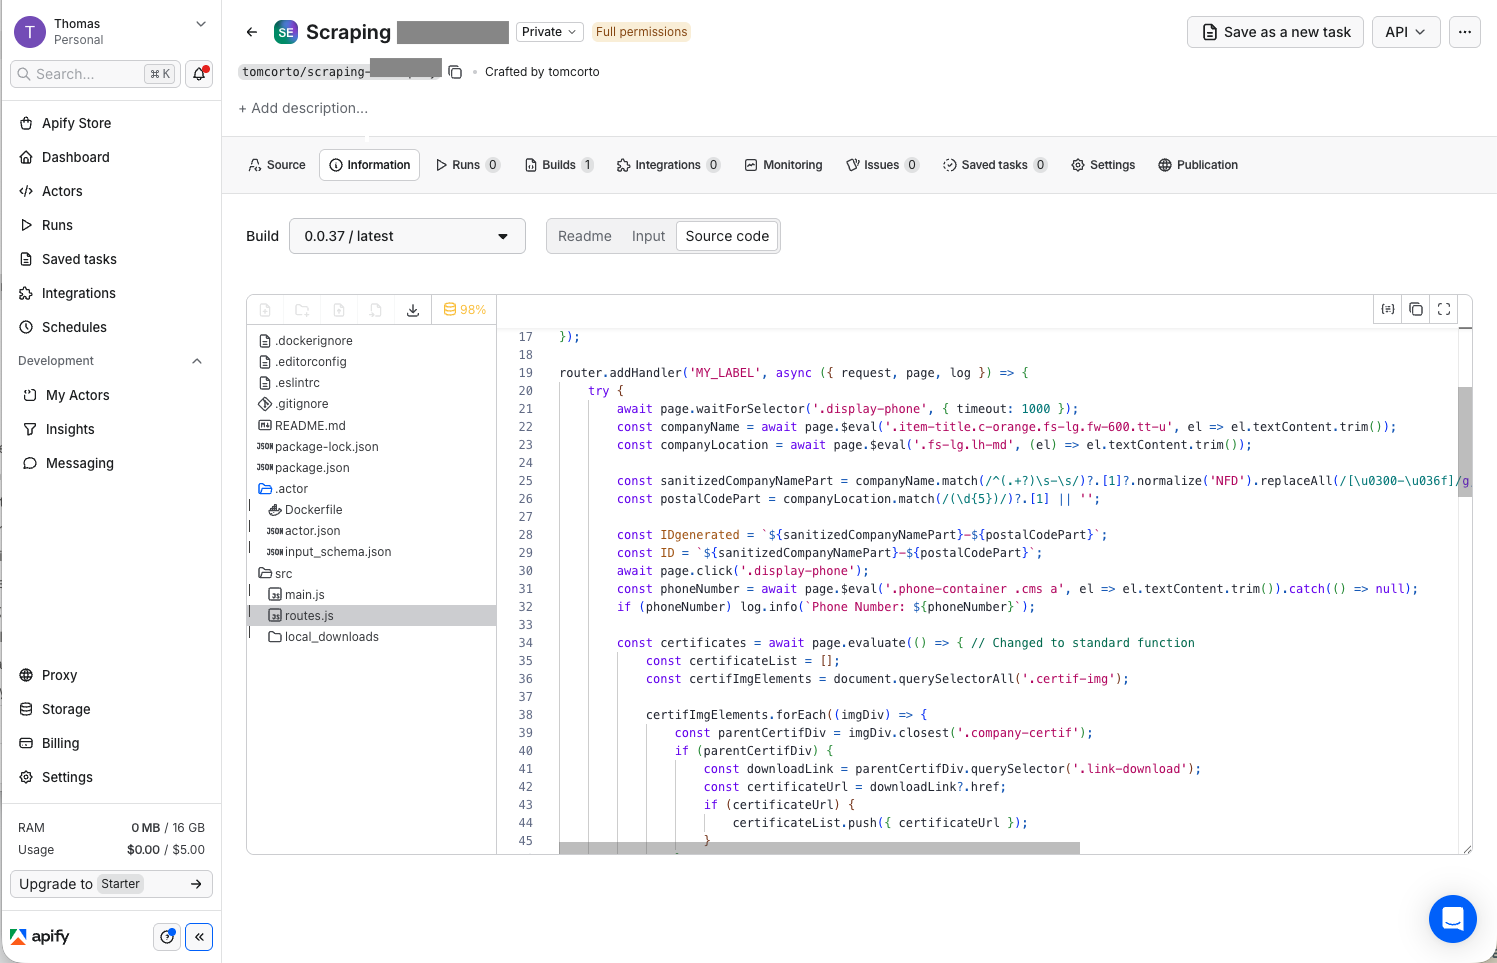Switch to the Source tab
Viewport: 1497px width, 963px height.
pyautogui.click(x=277, y=165)
